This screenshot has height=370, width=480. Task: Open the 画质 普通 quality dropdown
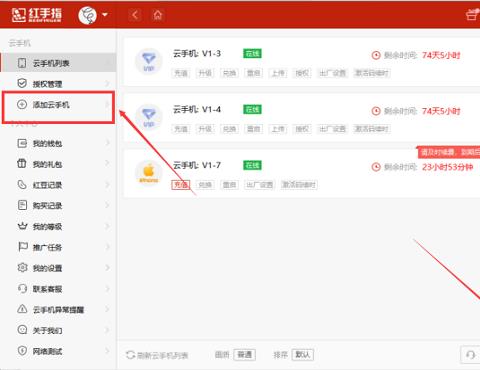point(245,355)
